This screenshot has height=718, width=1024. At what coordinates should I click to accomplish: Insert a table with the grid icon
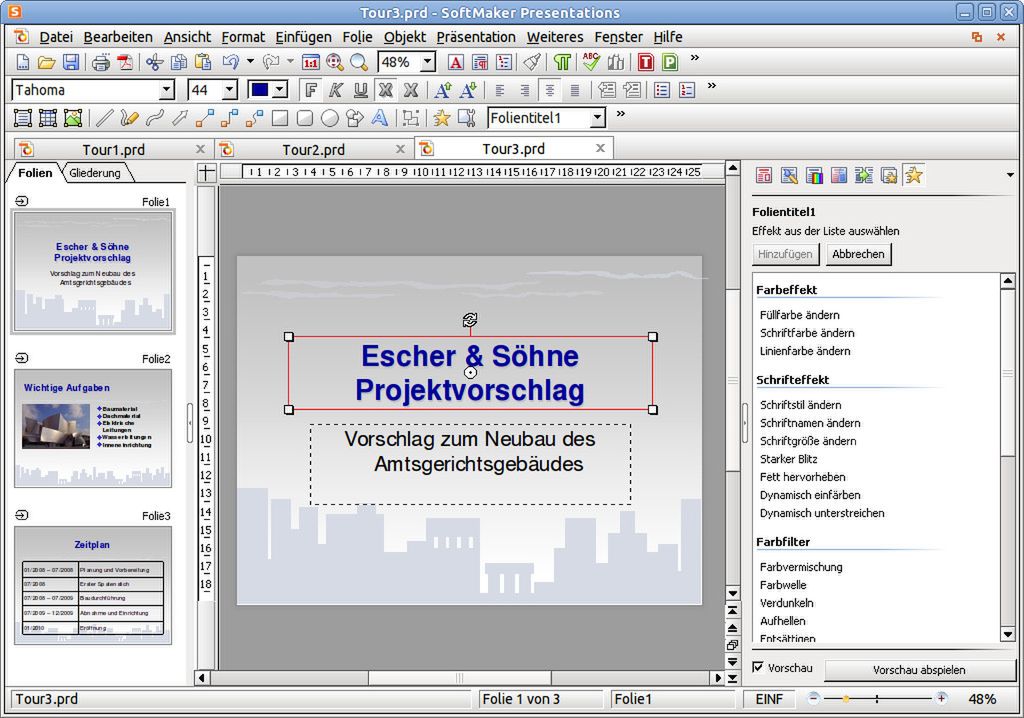pos(48,118)
